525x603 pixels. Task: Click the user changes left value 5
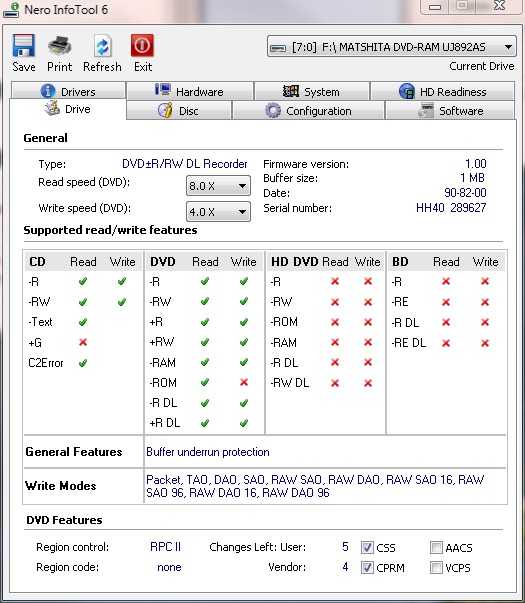(345, 547)
